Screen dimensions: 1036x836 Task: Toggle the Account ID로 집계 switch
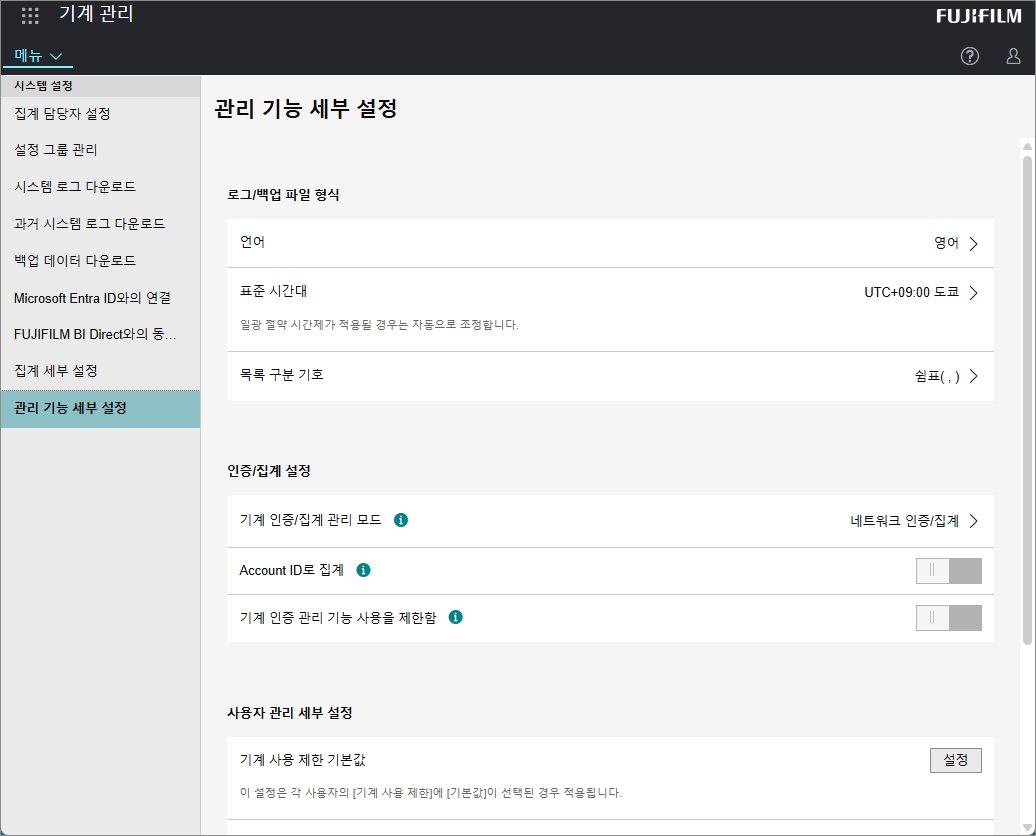pos(948,570)
